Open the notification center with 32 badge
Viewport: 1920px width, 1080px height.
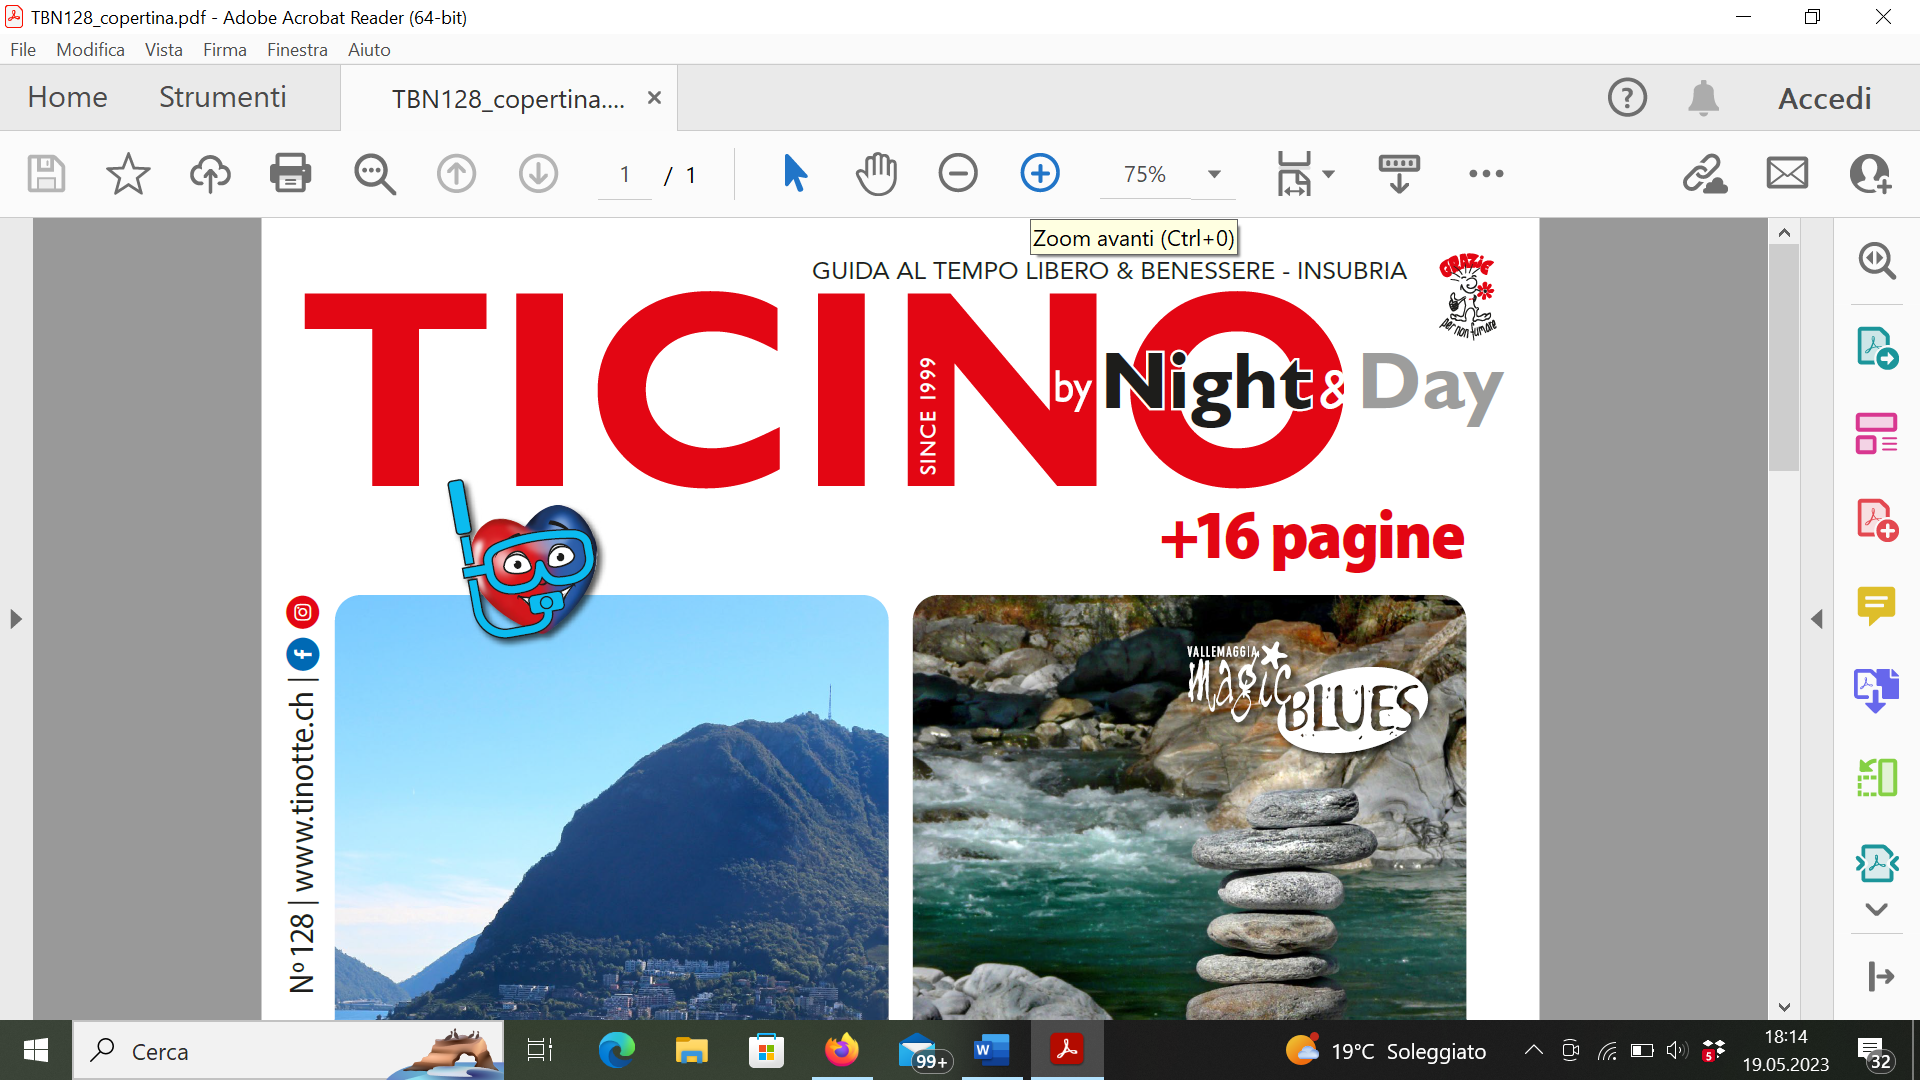1873,1052
